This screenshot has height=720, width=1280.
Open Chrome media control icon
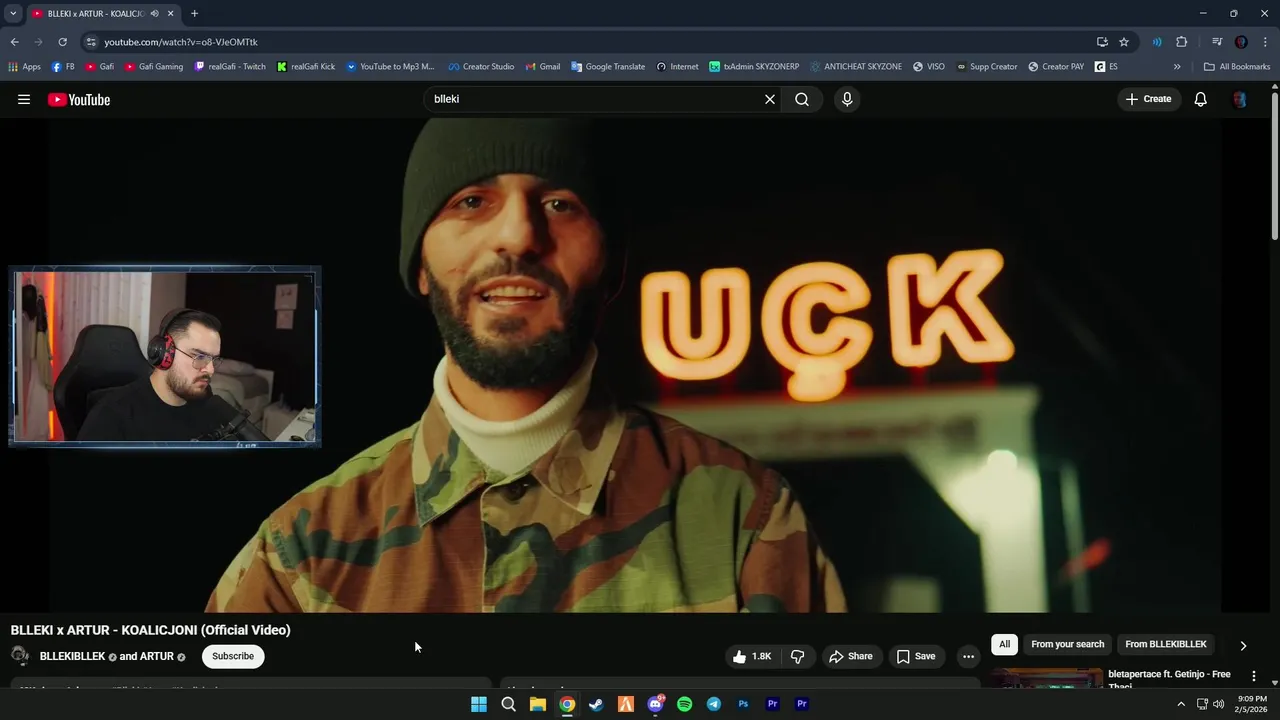pos(1217,42)
